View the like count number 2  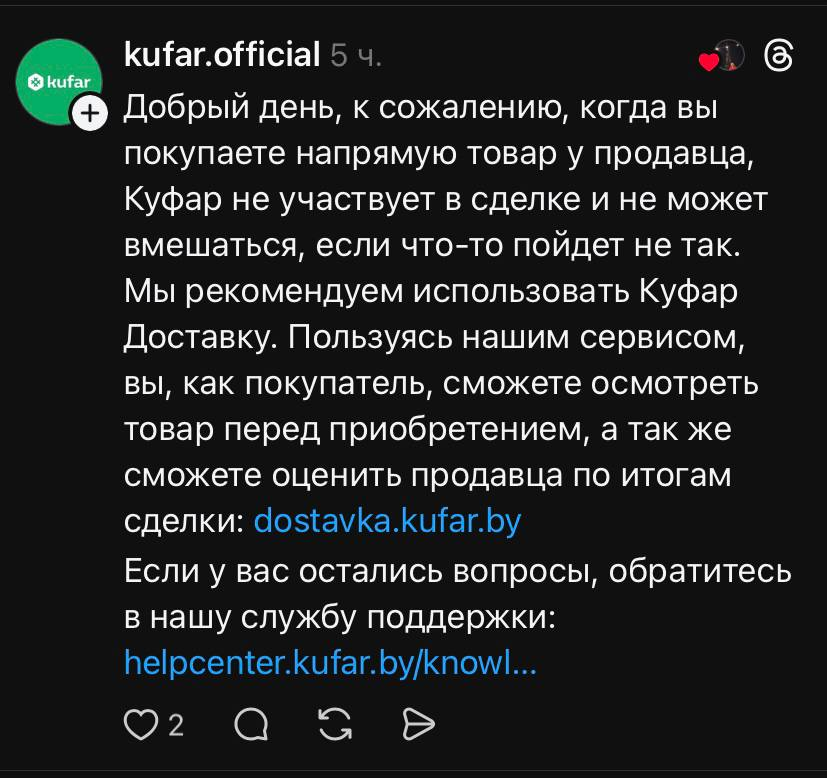coord(176,725)
